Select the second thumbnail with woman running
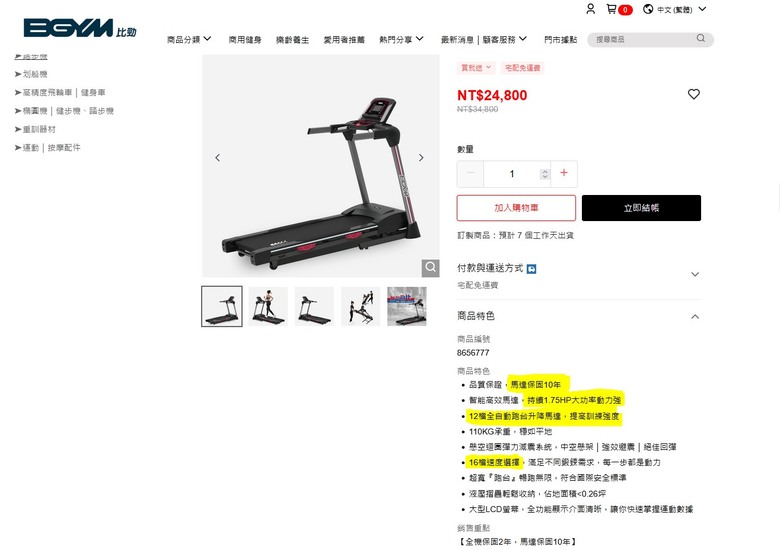Image resolution: width=780 pixels, height=550 pixels. coord(268,306)
